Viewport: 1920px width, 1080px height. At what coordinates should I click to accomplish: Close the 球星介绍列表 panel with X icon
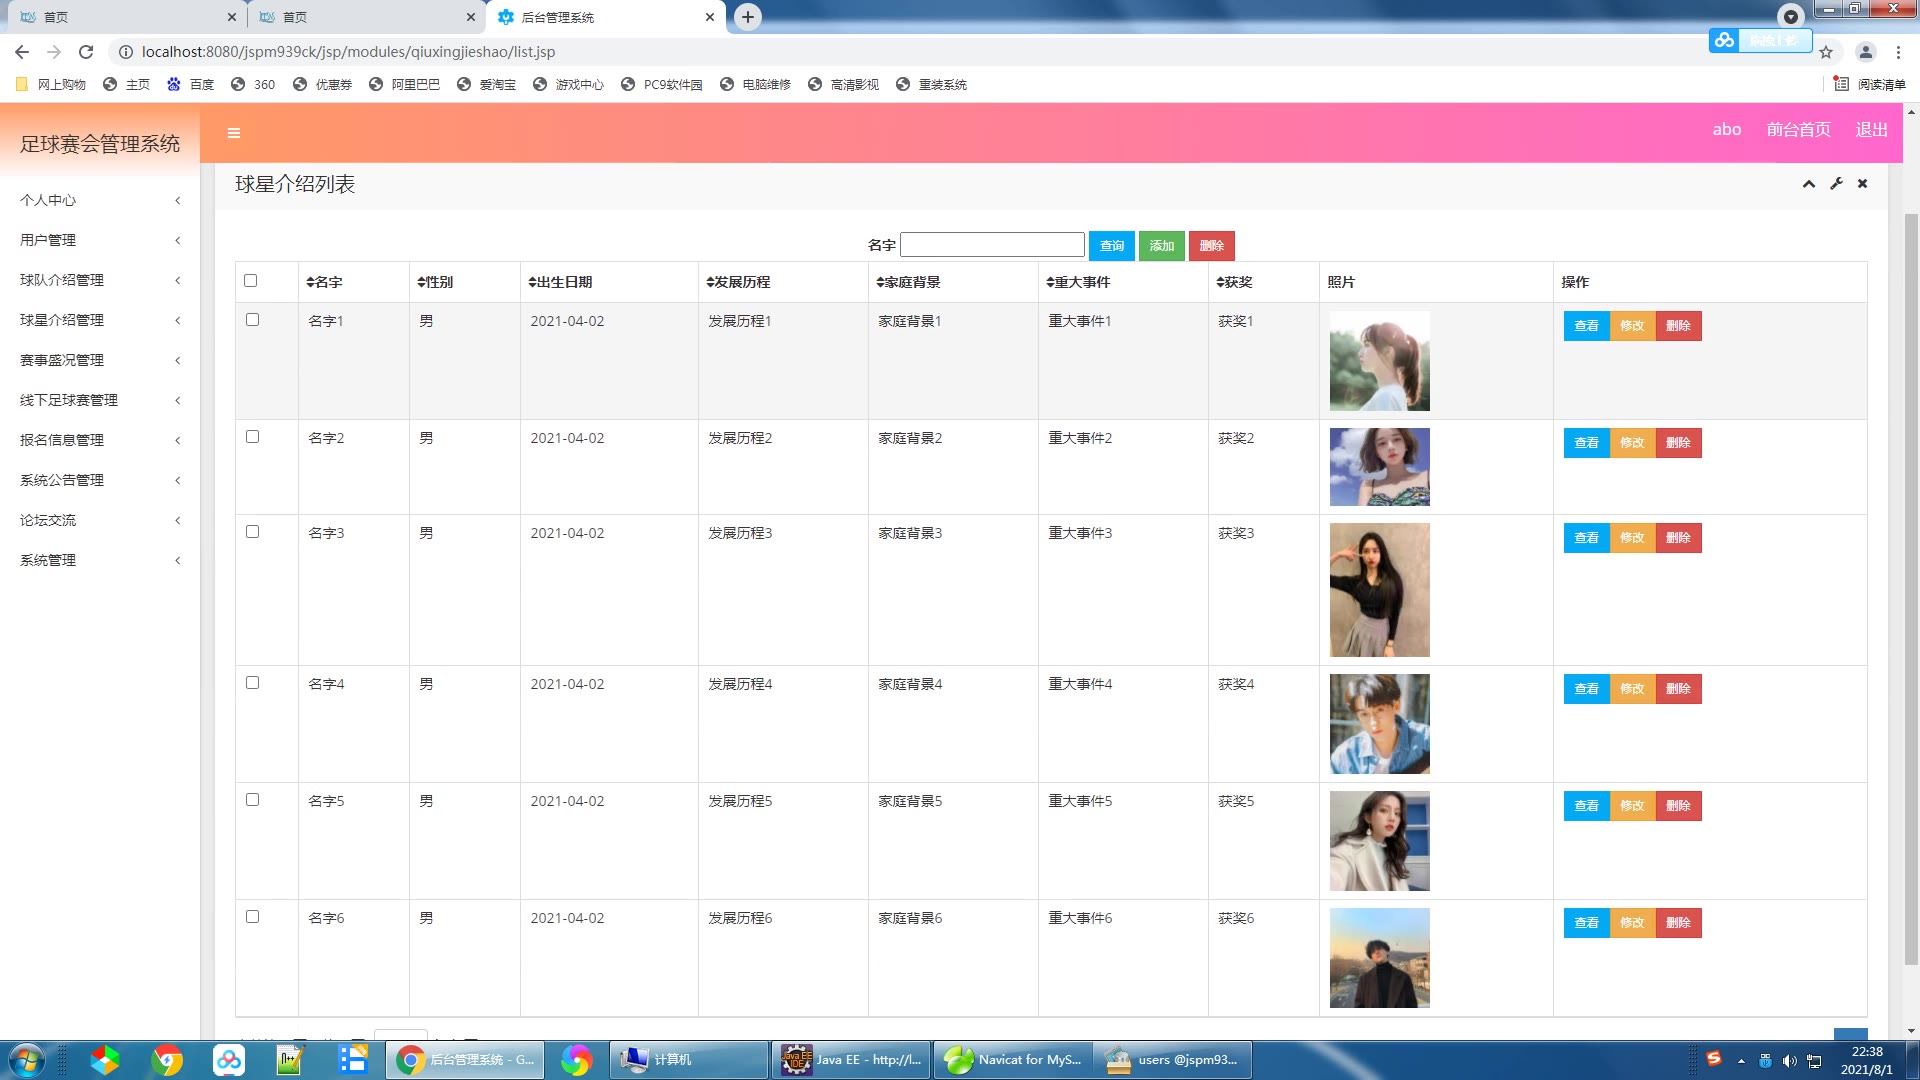point(1862,184)
